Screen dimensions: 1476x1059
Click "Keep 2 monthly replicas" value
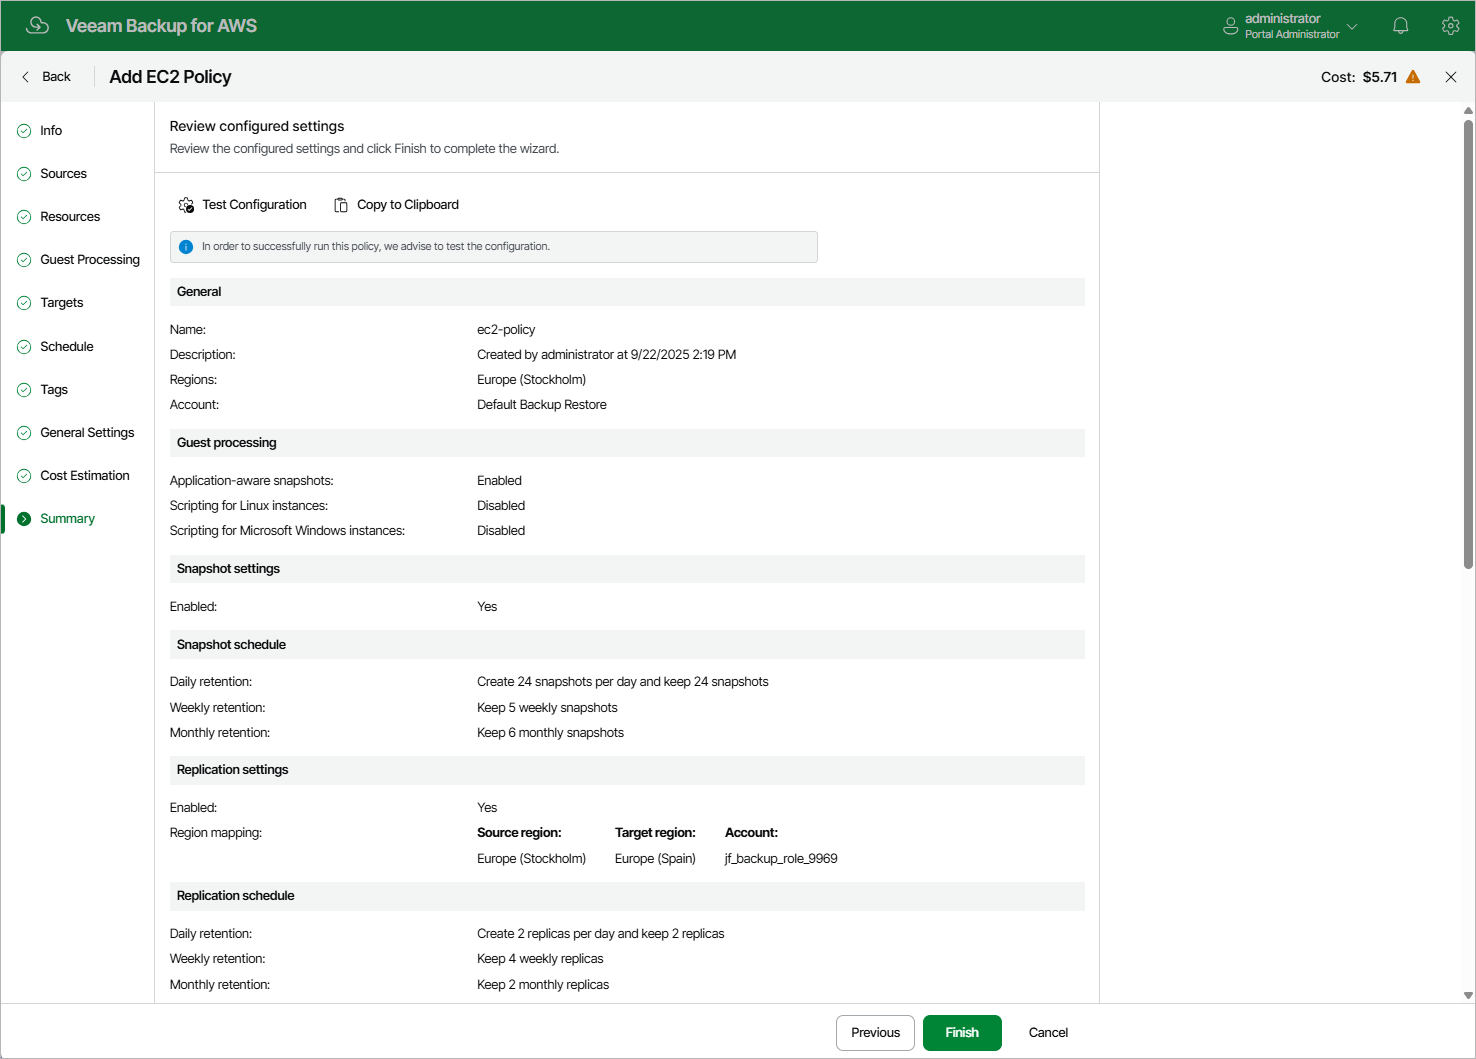(x=543, y=985)
